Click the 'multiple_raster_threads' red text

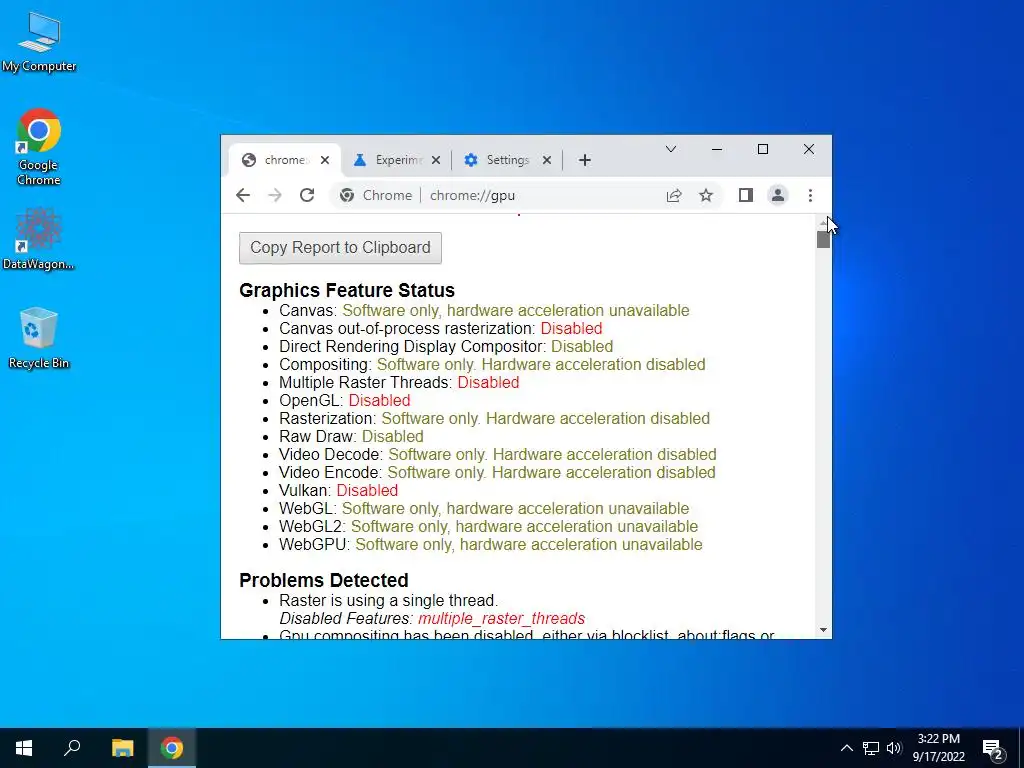pos(502,618)
